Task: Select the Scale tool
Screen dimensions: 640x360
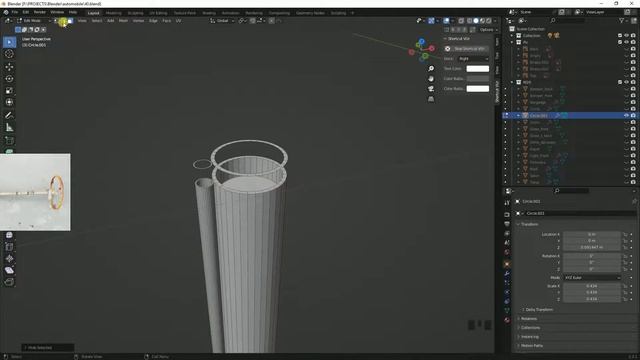Action: coord(9,90)
